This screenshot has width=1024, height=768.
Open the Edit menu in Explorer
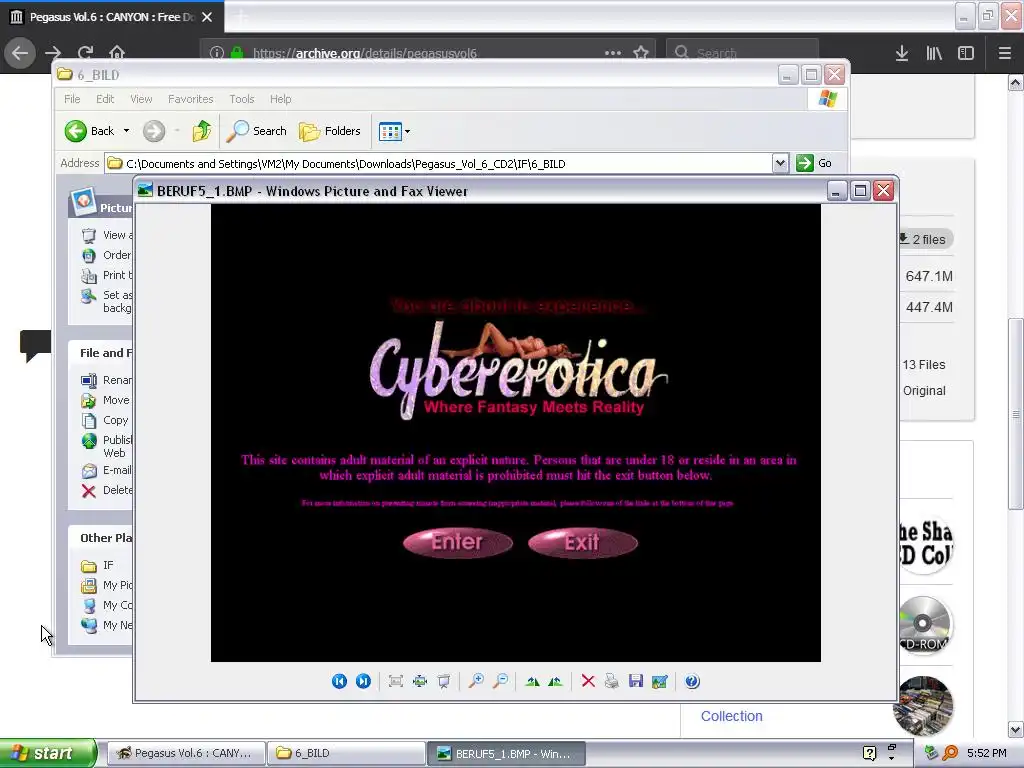point(105,99)
